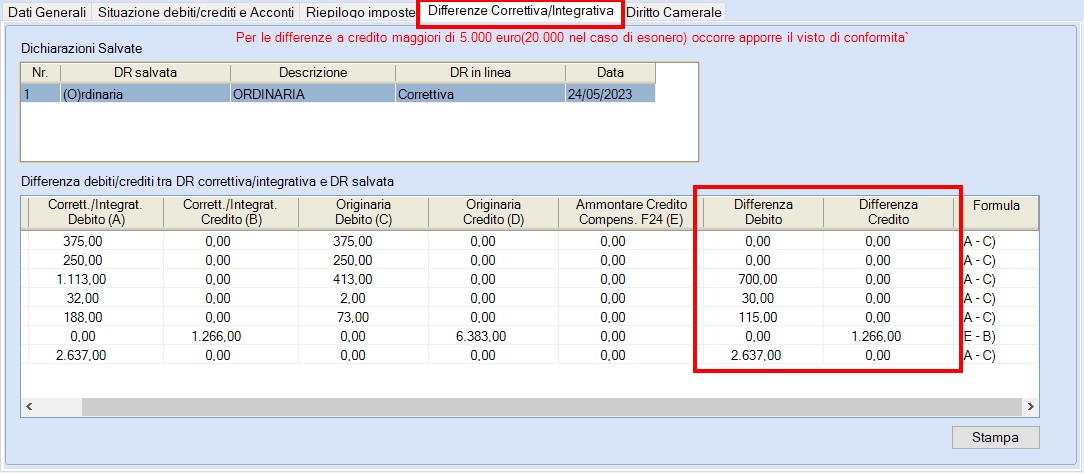Click the Correttiva cell in DR in linea
Screen dimensions: 1084x473
click(480, 94)
